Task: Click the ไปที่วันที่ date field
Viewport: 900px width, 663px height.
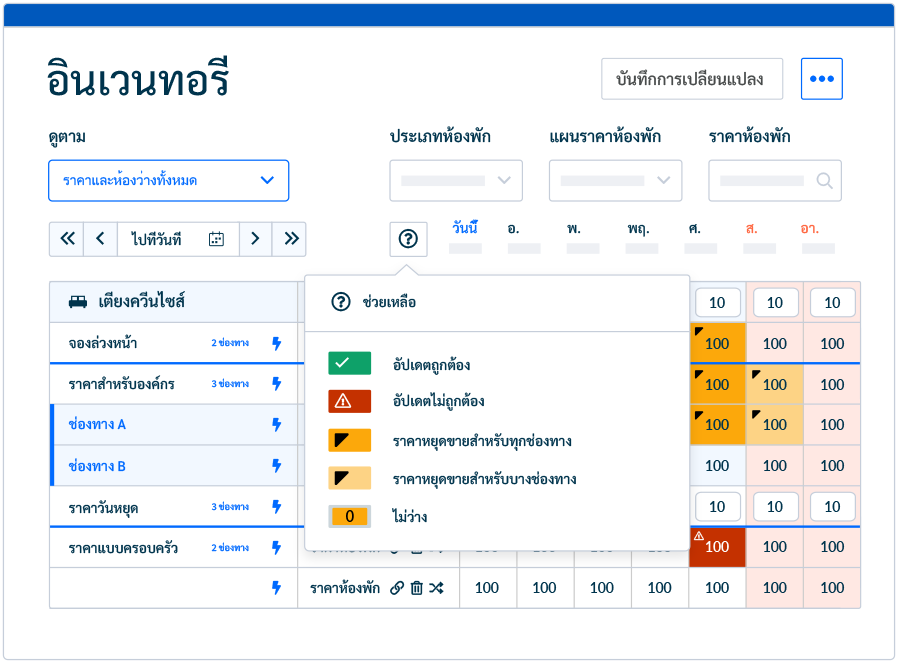Action: tap(160, 239)
